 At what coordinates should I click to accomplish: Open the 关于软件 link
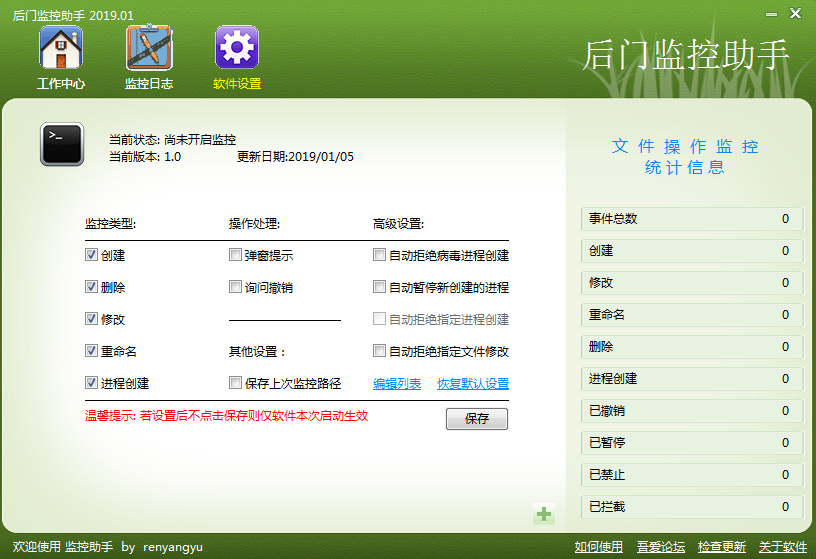(x=782, y=547)
